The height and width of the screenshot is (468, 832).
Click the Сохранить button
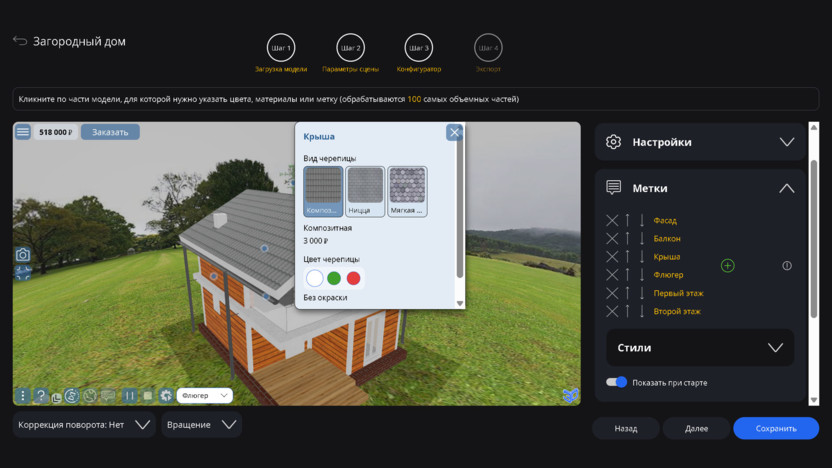(x=776, y=428)
